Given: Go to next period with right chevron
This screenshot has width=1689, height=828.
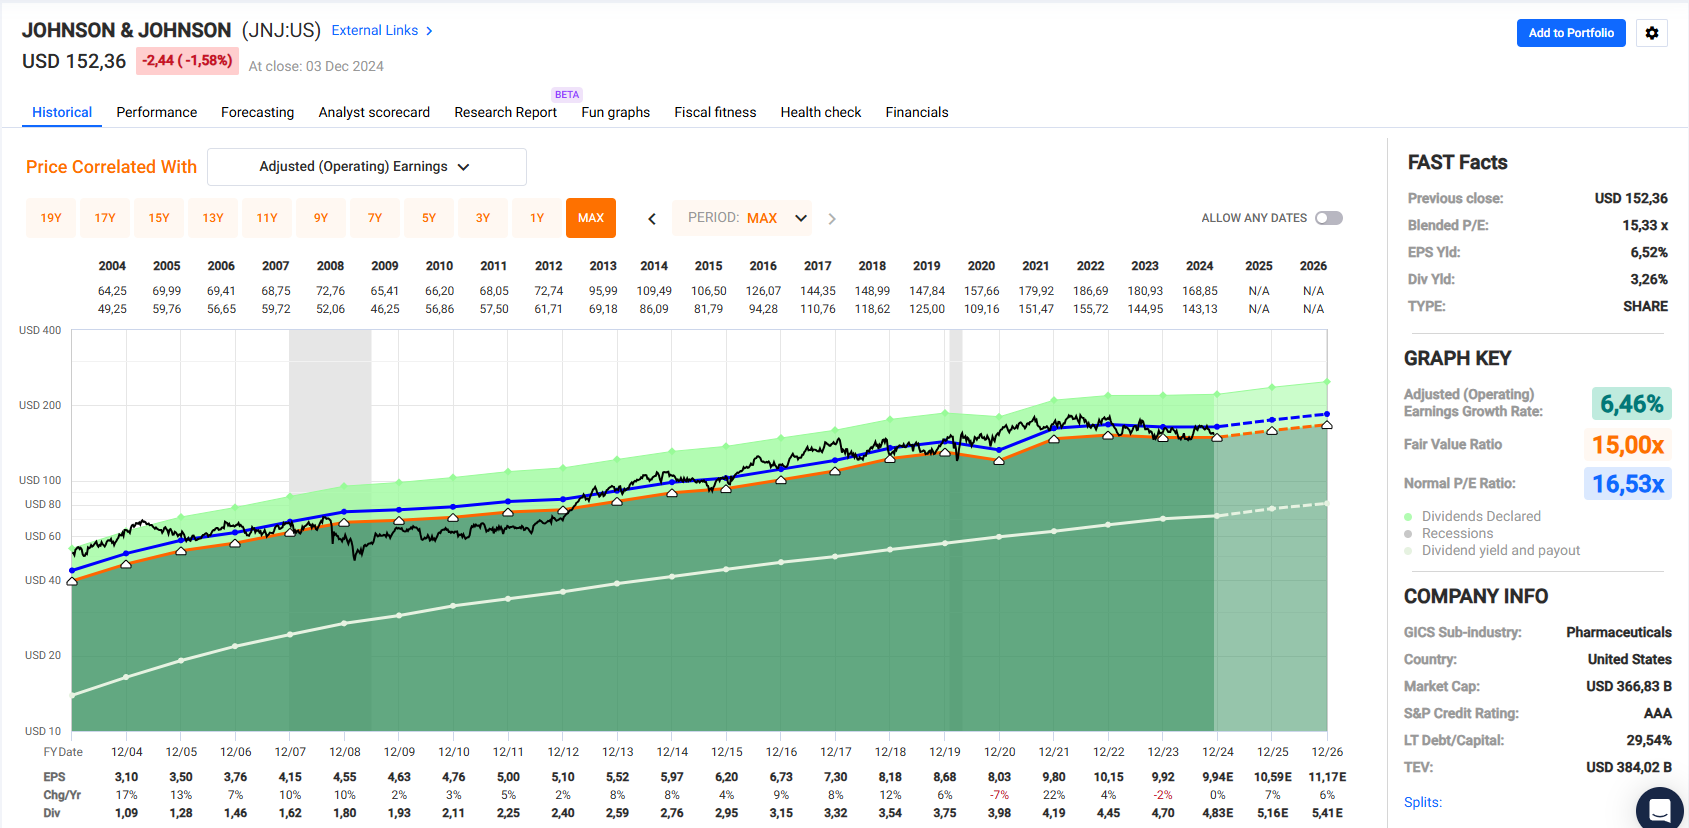Looking at the screenshot, I should pyautogui.click(x=832, y=218).
